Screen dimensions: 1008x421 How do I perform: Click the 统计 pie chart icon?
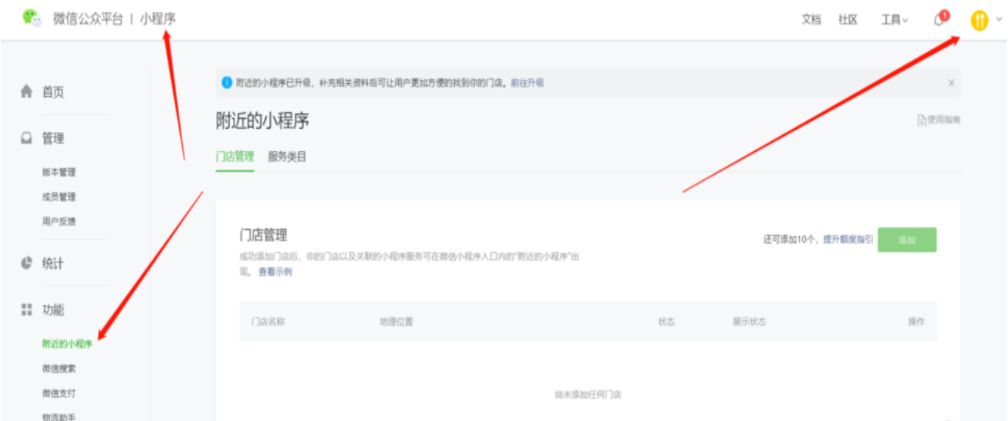click(26, 263)
